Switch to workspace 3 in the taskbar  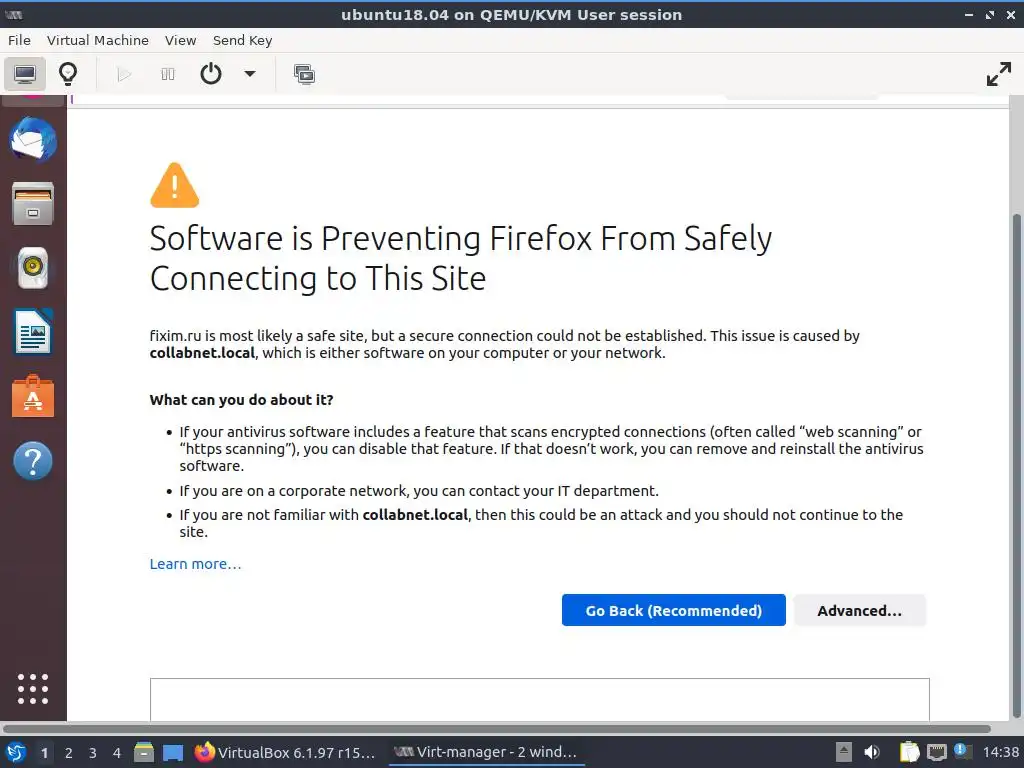click(93, 752)
